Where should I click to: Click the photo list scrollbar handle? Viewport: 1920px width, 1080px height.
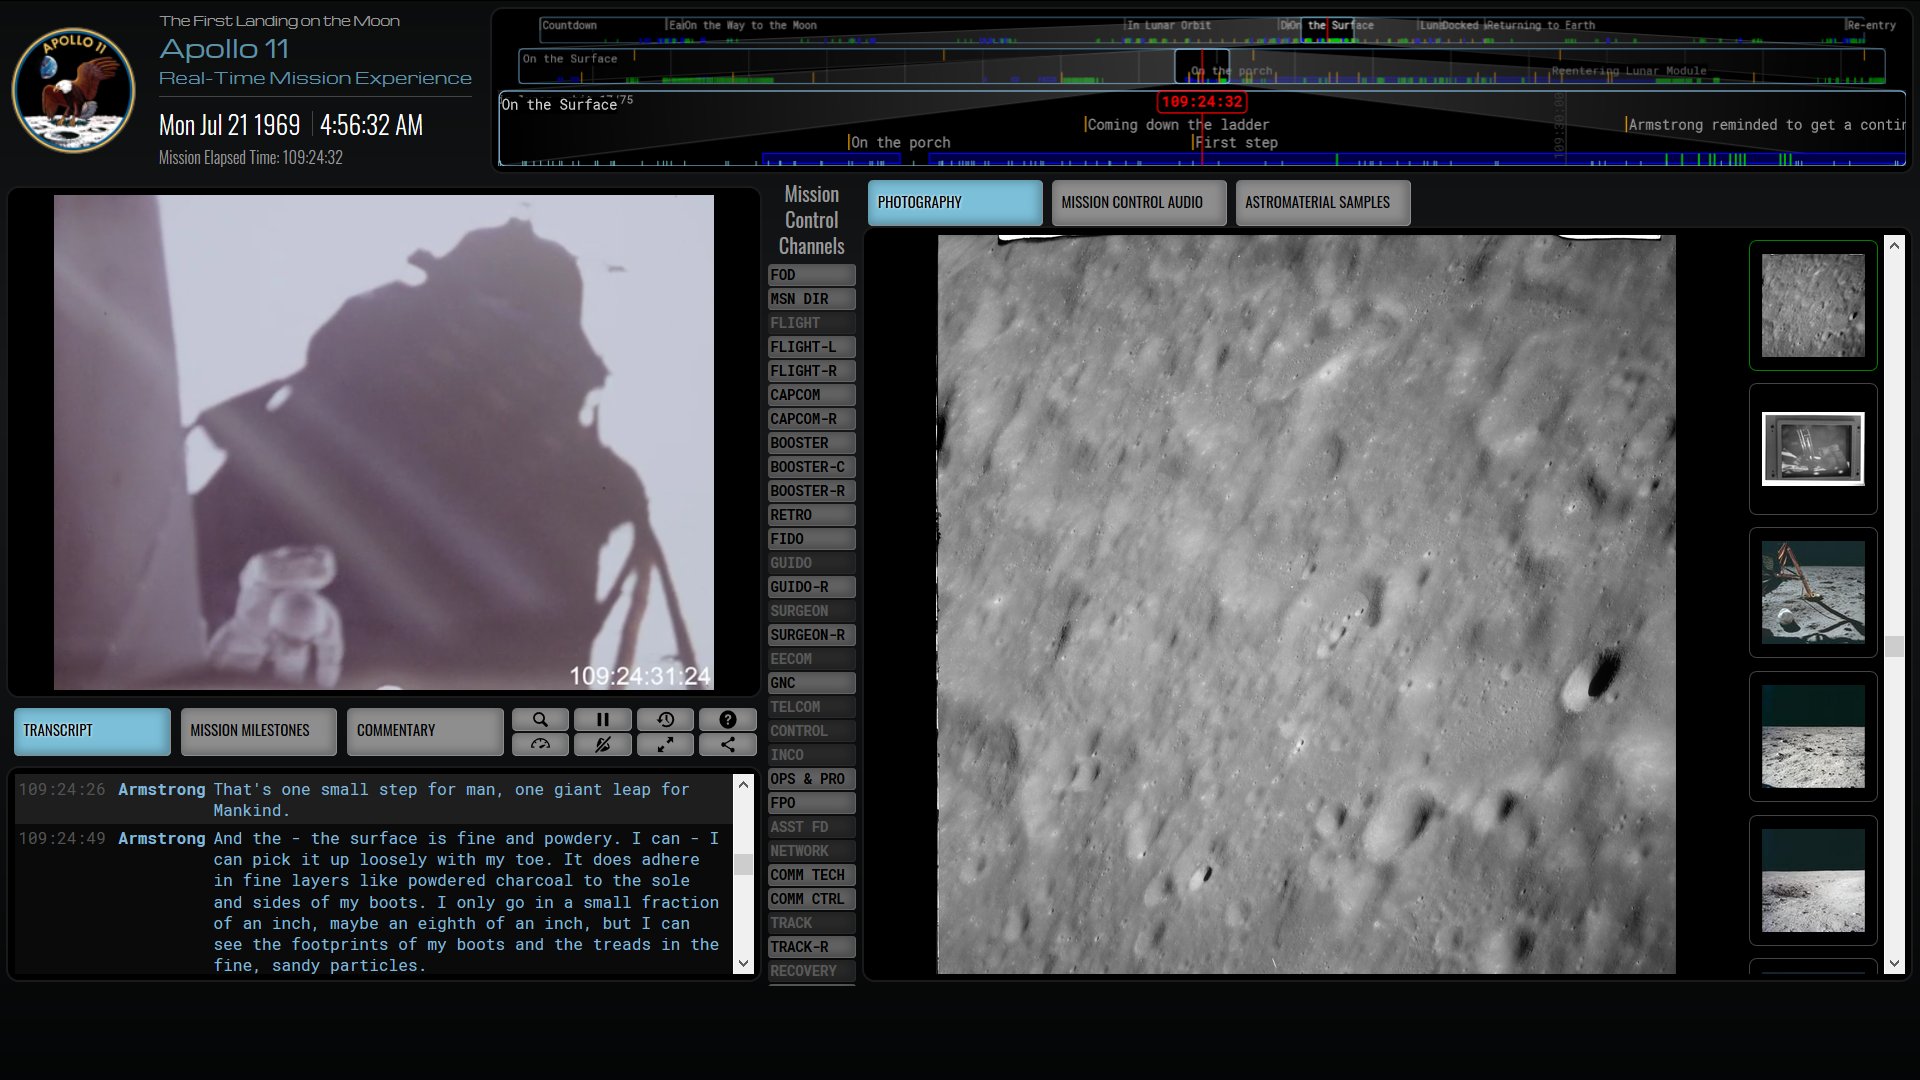pyautogui.click(x=1893, y=646)
